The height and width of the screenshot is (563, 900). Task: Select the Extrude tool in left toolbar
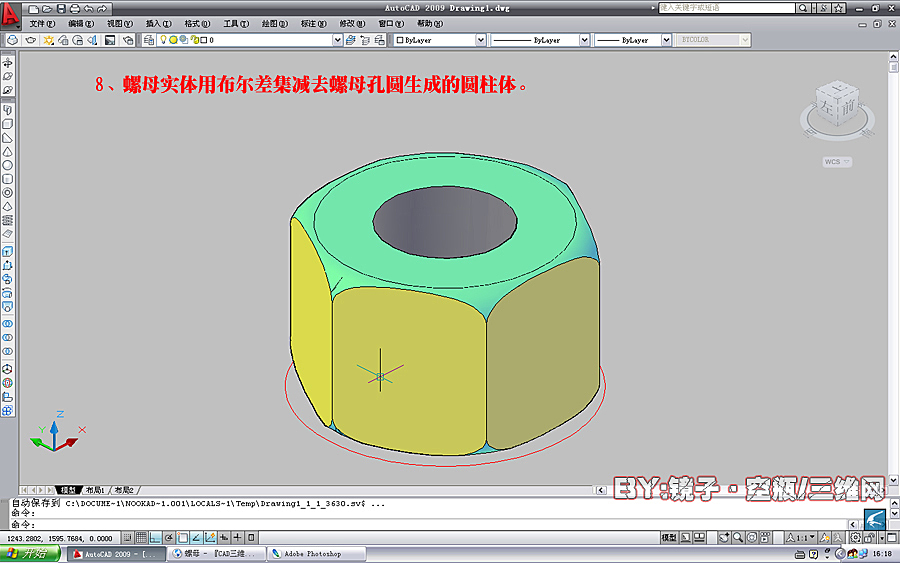click(x=7, y=251)
